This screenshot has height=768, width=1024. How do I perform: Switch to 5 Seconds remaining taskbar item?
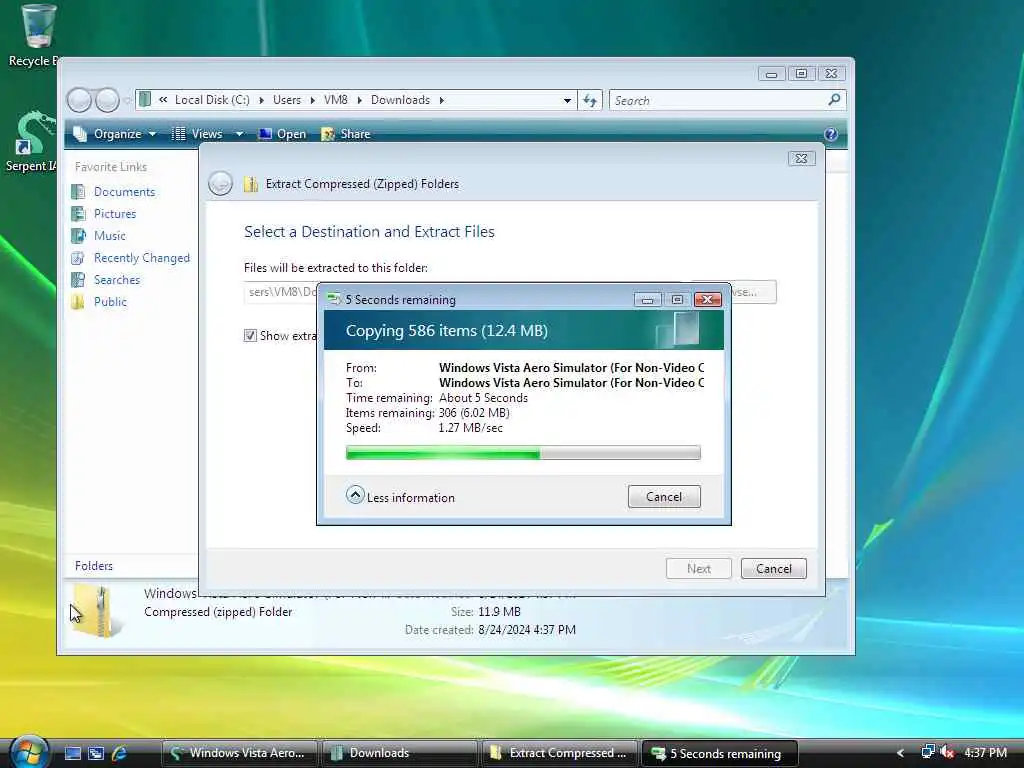tap(719, 753)
